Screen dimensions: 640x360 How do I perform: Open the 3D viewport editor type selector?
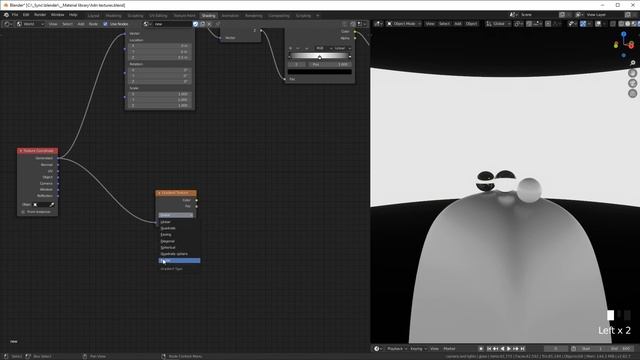coord(378,24)
